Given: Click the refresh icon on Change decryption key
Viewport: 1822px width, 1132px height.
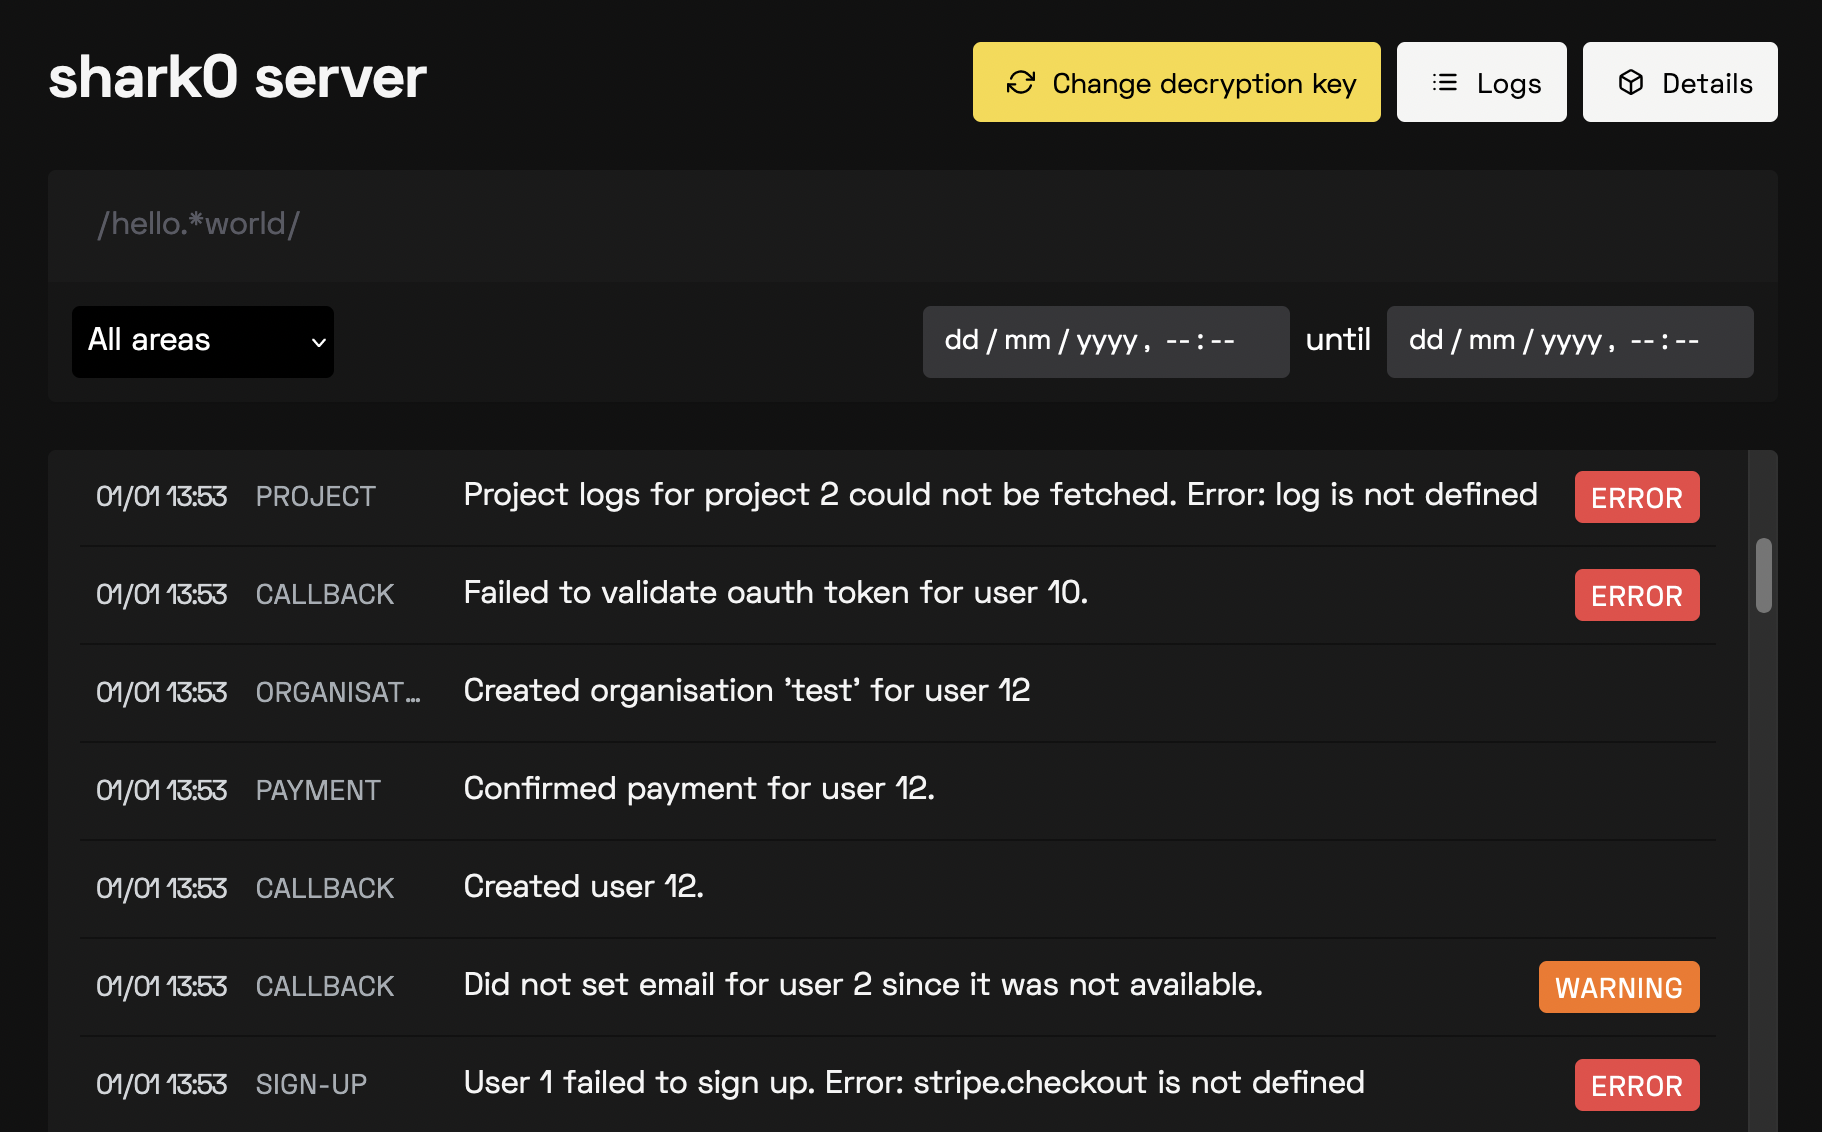Looking at the screenshot, I should coord(1020,83).
